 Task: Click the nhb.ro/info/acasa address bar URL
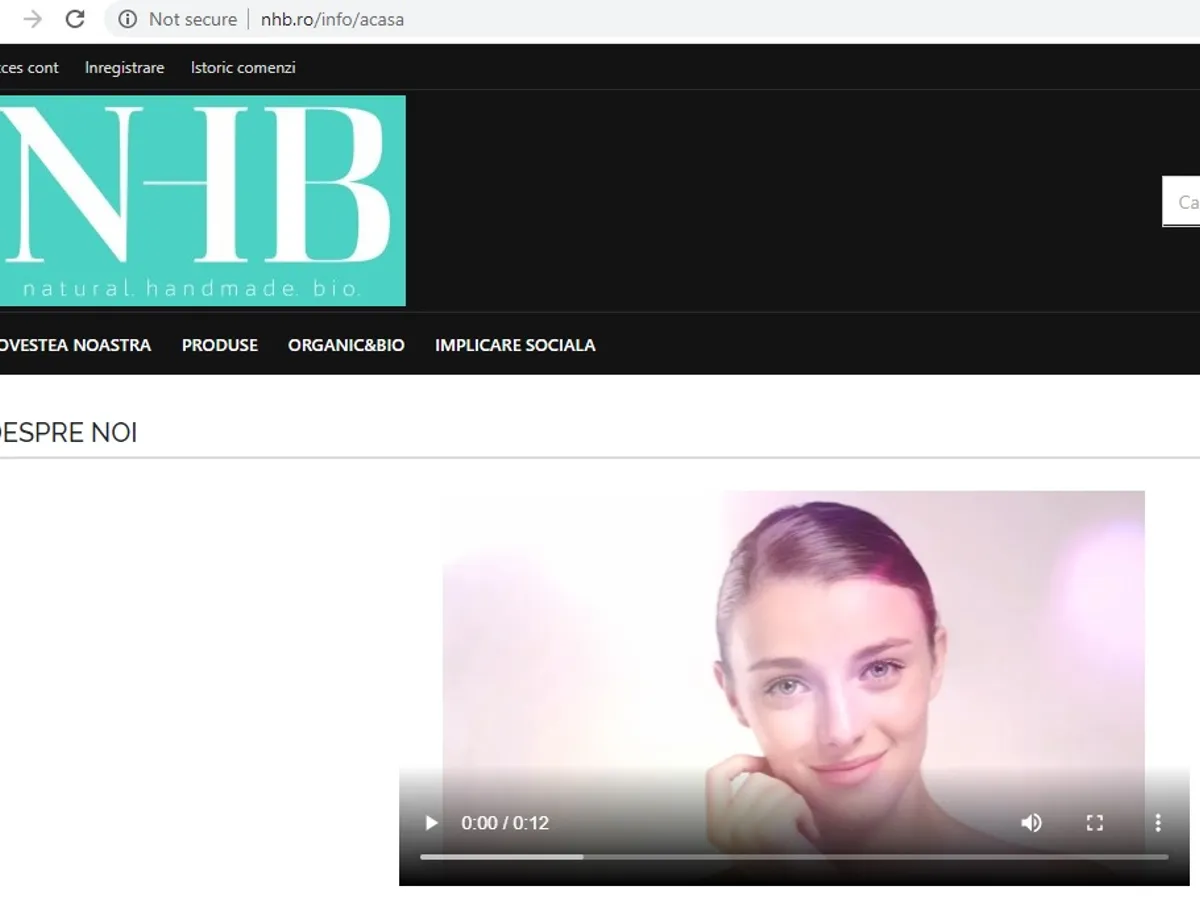coord(332,19)
